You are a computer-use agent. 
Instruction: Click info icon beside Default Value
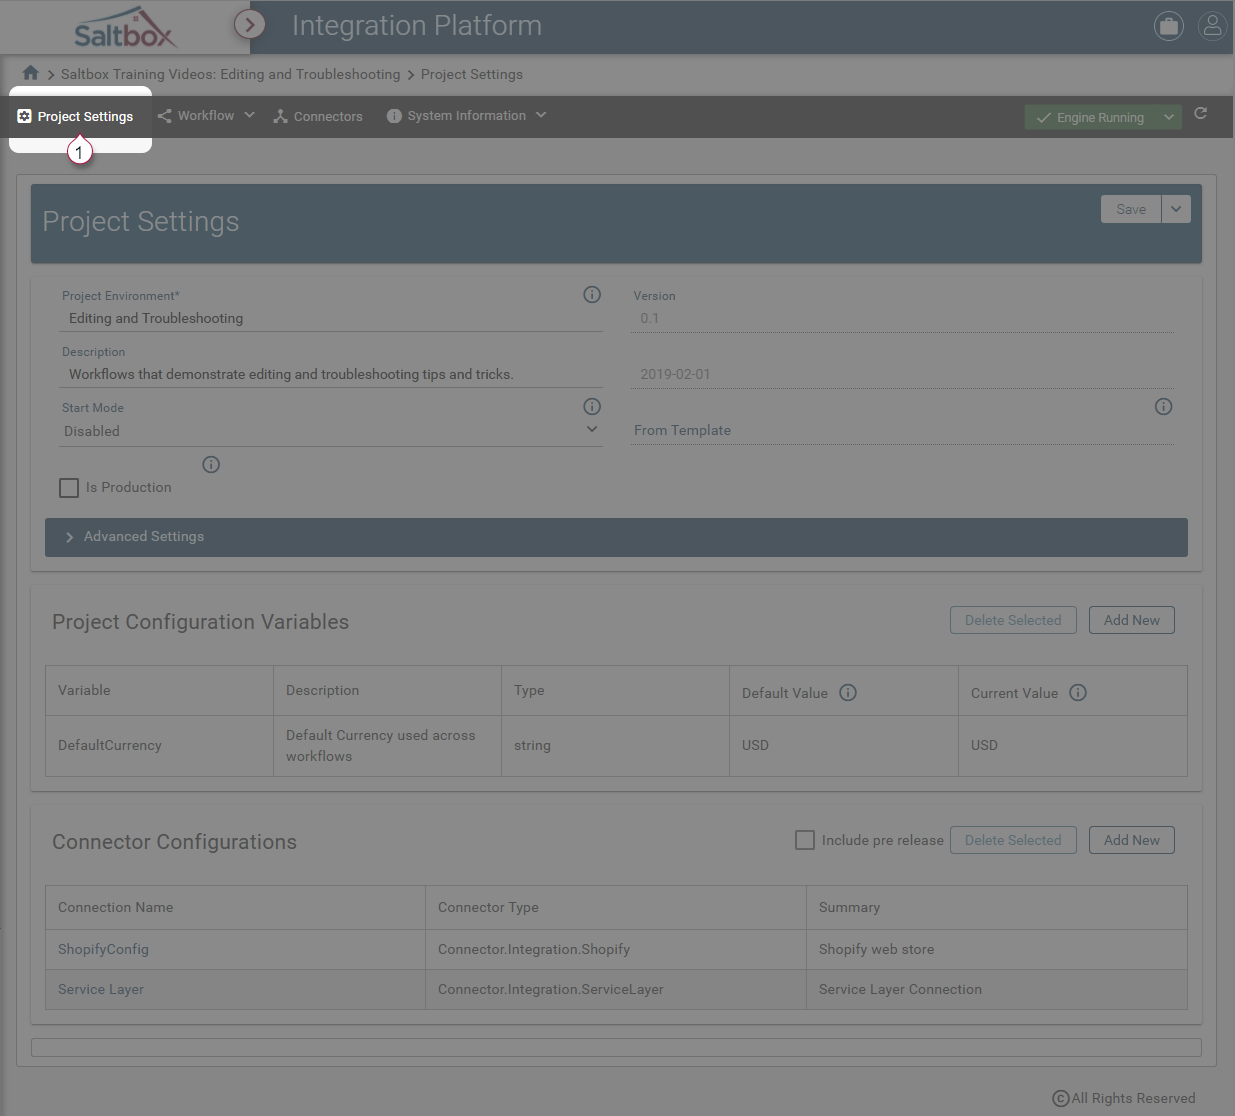pos(848,693)
